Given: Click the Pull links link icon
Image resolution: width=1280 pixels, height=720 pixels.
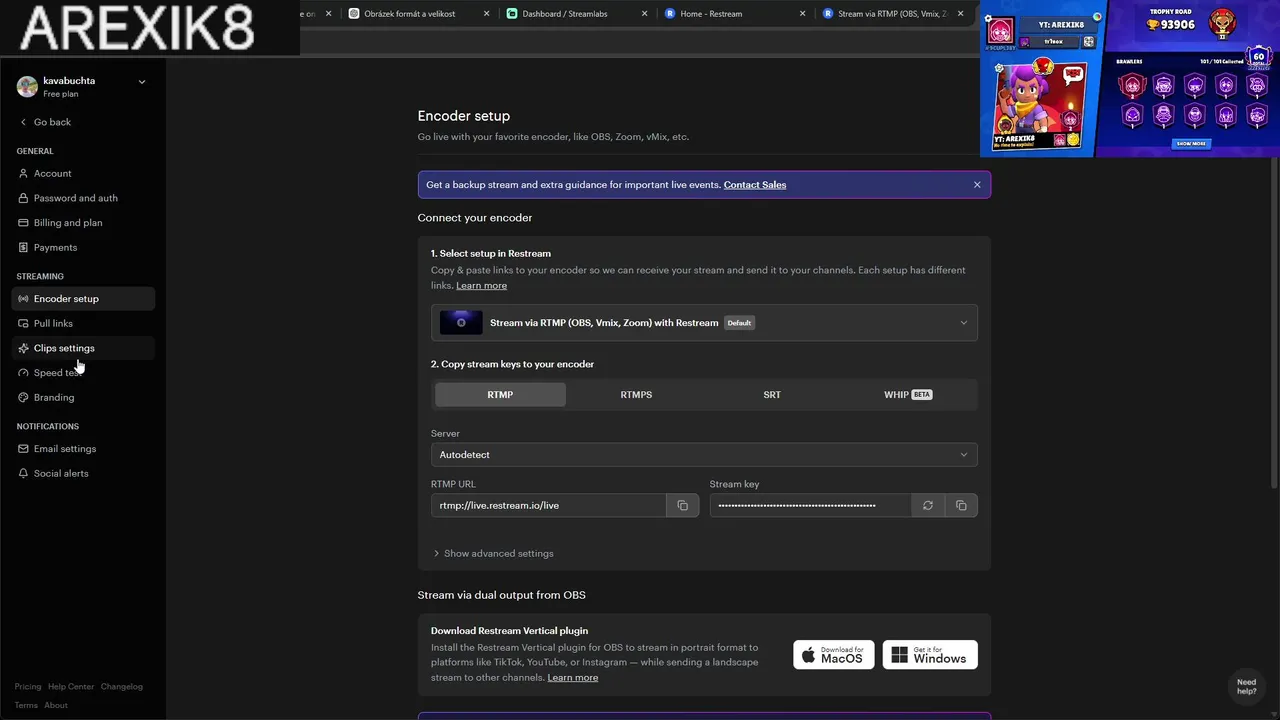Looking at the screenshot, I should [24, 323].
